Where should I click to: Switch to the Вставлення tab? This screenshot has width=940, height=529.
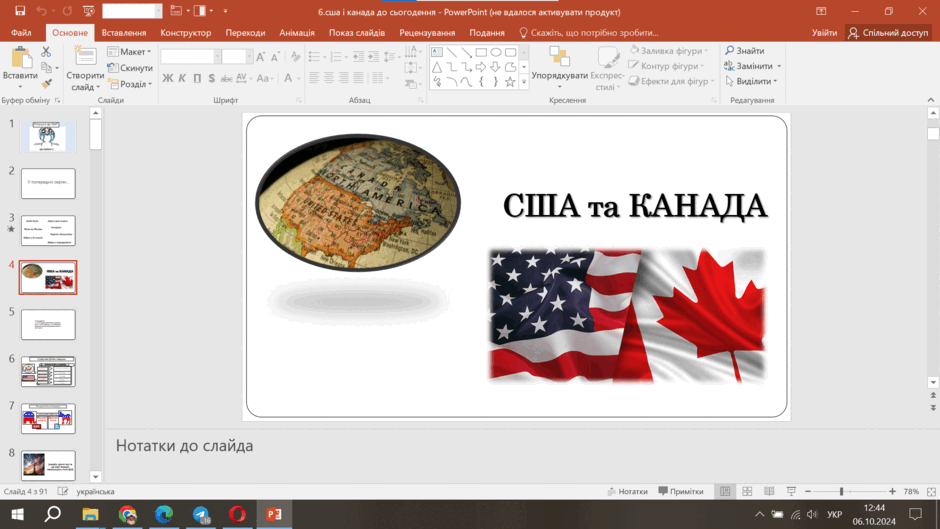click(124, 32)
